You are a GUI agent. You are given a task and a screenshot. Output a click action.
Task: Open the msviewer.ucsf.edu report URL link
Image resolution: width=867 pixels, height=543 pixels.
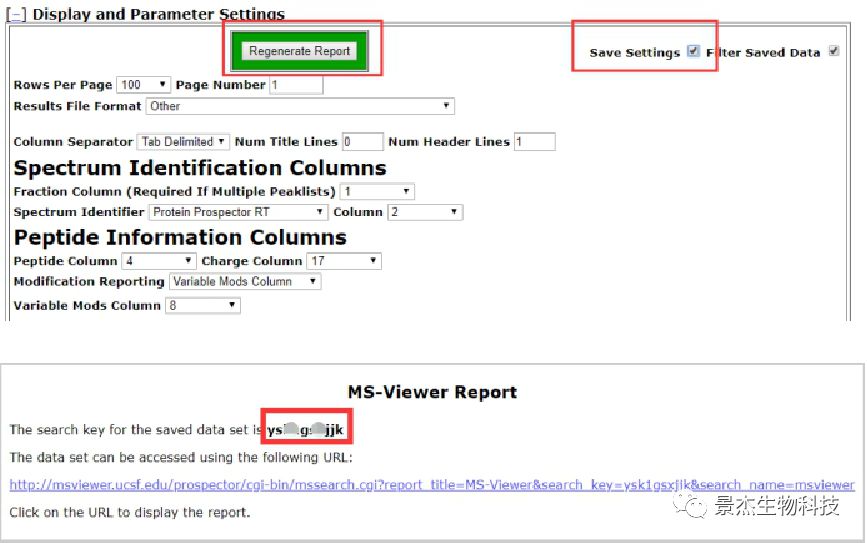[x=432, y=485]
